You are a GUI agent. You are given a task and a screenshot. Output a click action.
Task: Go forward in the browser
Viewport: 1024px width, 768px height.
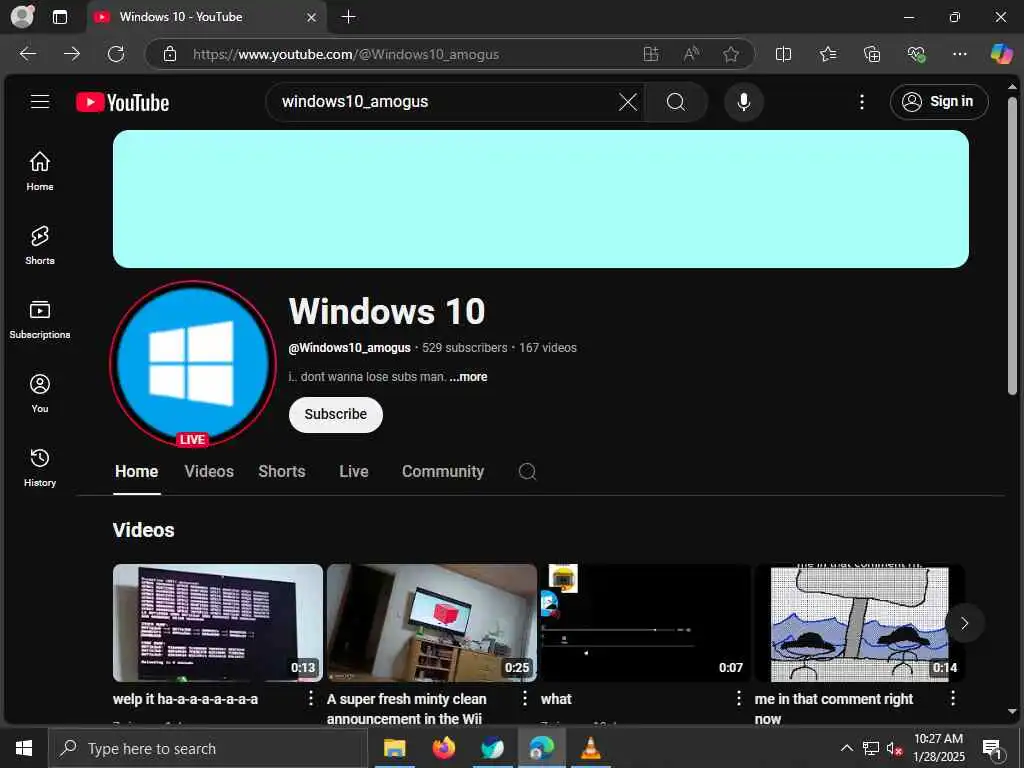[72, 54]
